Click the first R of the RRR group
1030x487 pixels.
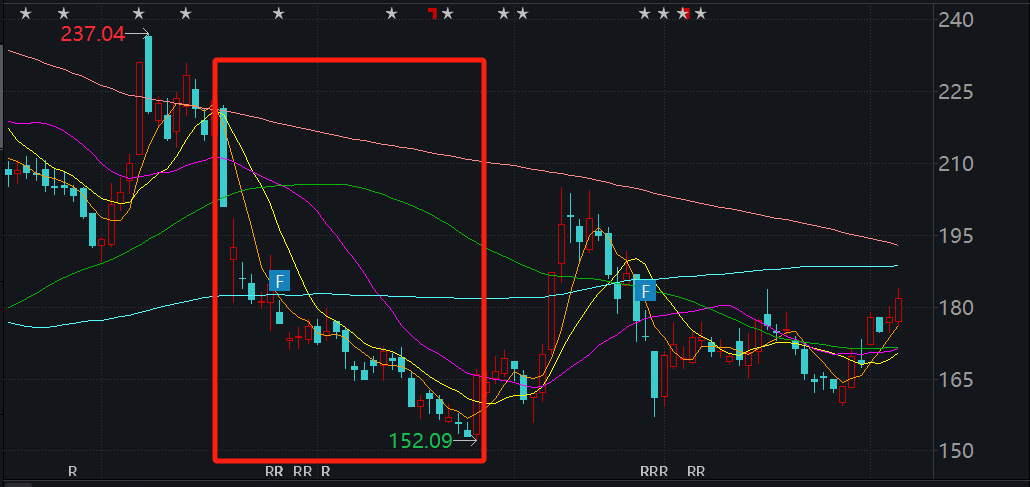644,471
